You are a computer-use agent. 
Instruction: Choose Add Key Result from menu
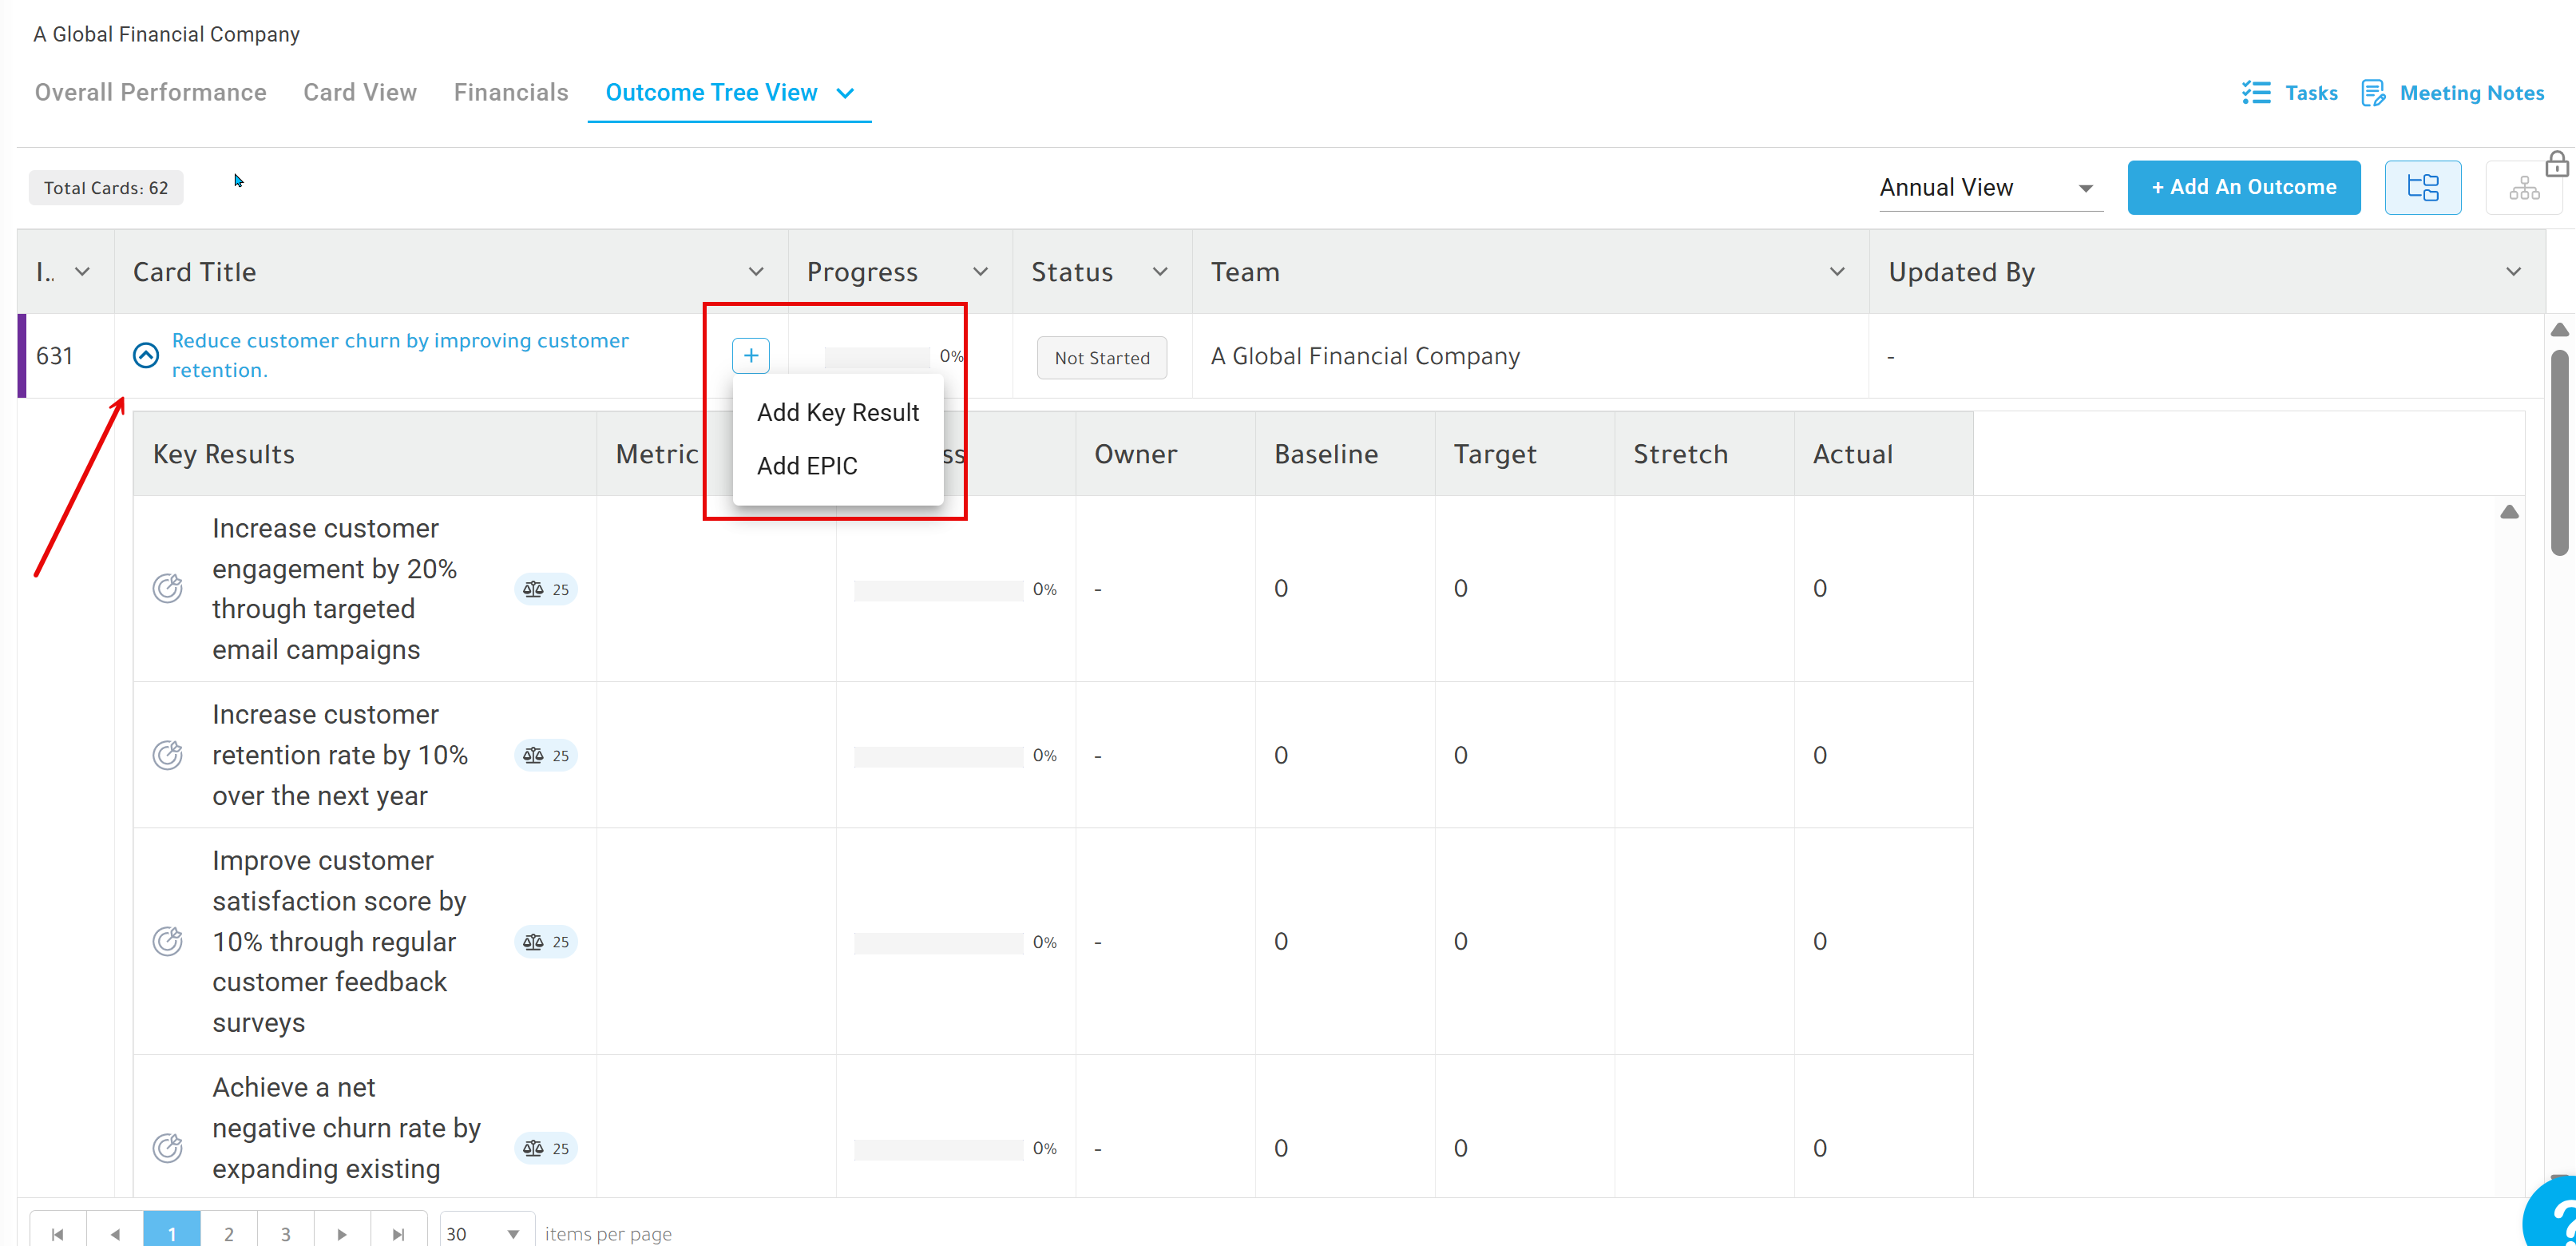pyautogui.click(x=838, y=412)
